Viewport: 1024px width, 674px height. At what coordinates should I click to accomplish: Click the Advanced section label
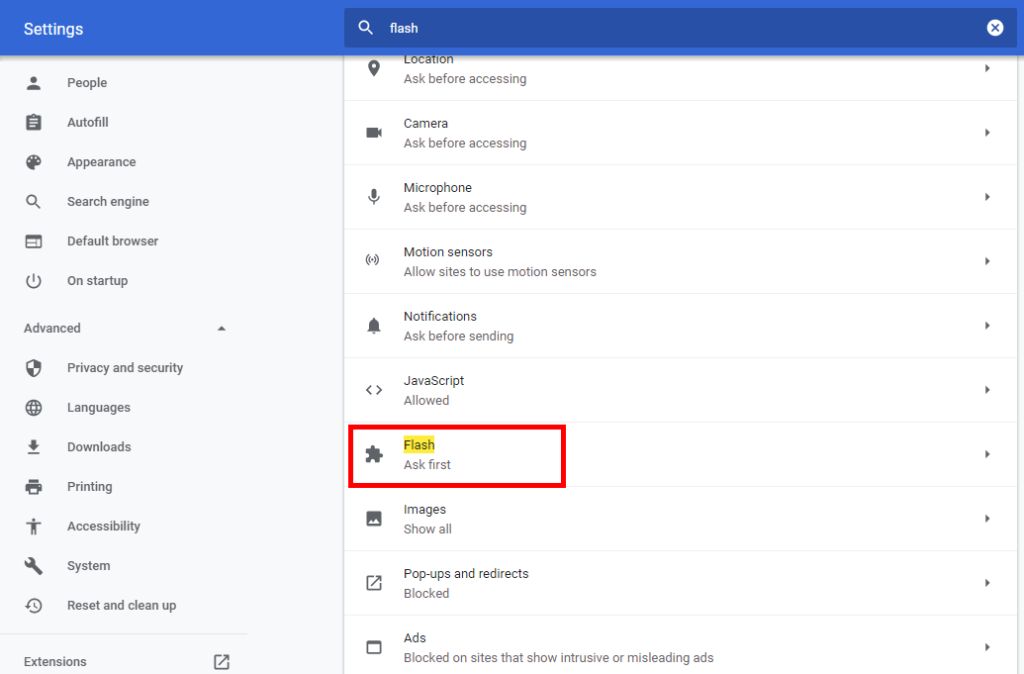pos(52,328)
